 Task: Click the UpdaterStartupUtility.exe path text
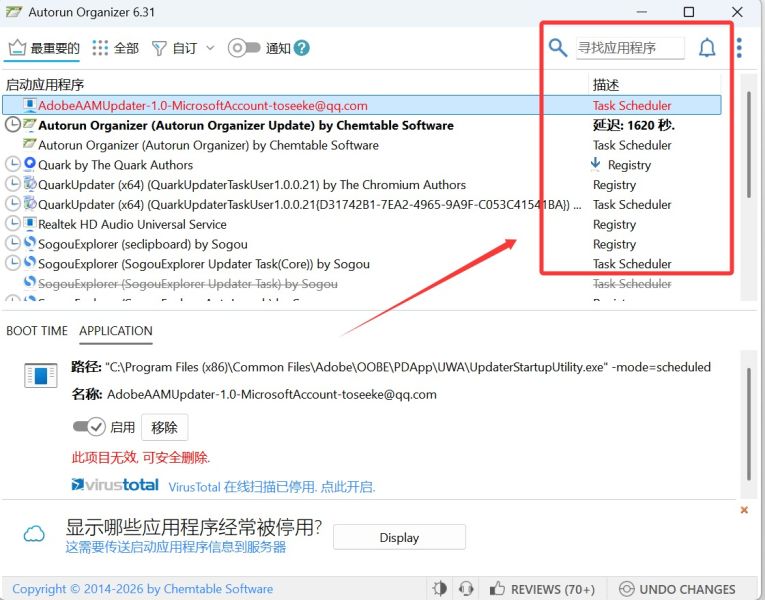pyautogui.click(x=408, y=367)
